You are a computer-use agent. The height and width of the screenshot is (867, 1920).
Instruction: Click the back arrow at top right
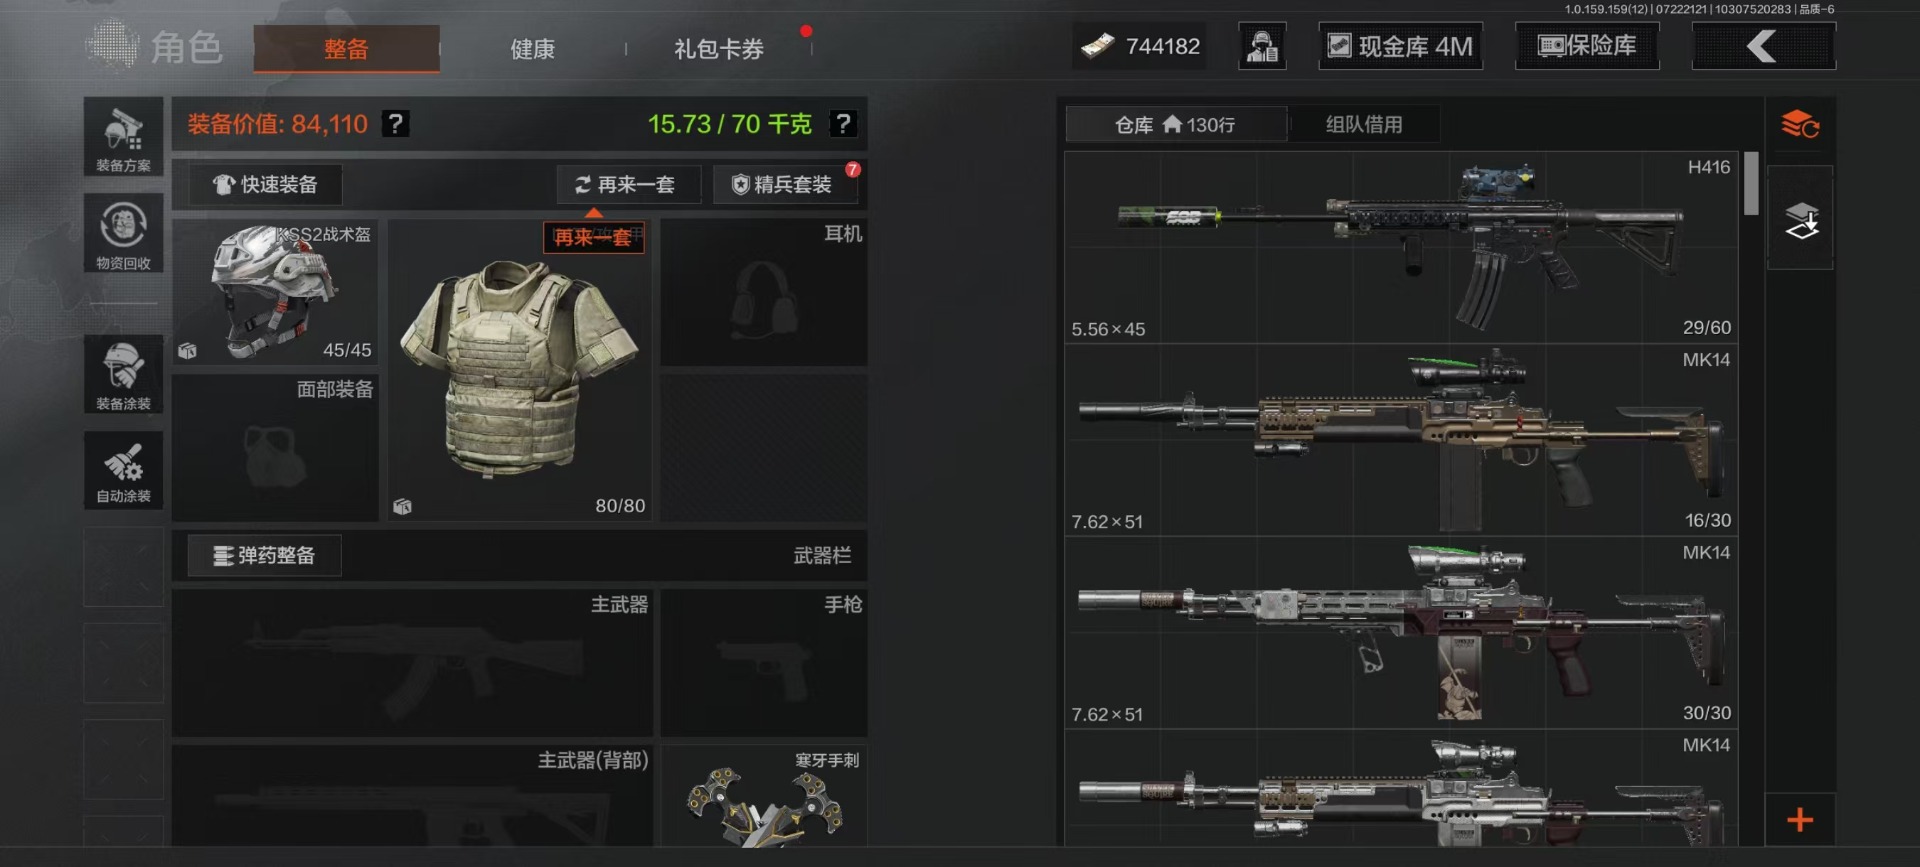click(x=1763, y=46)
